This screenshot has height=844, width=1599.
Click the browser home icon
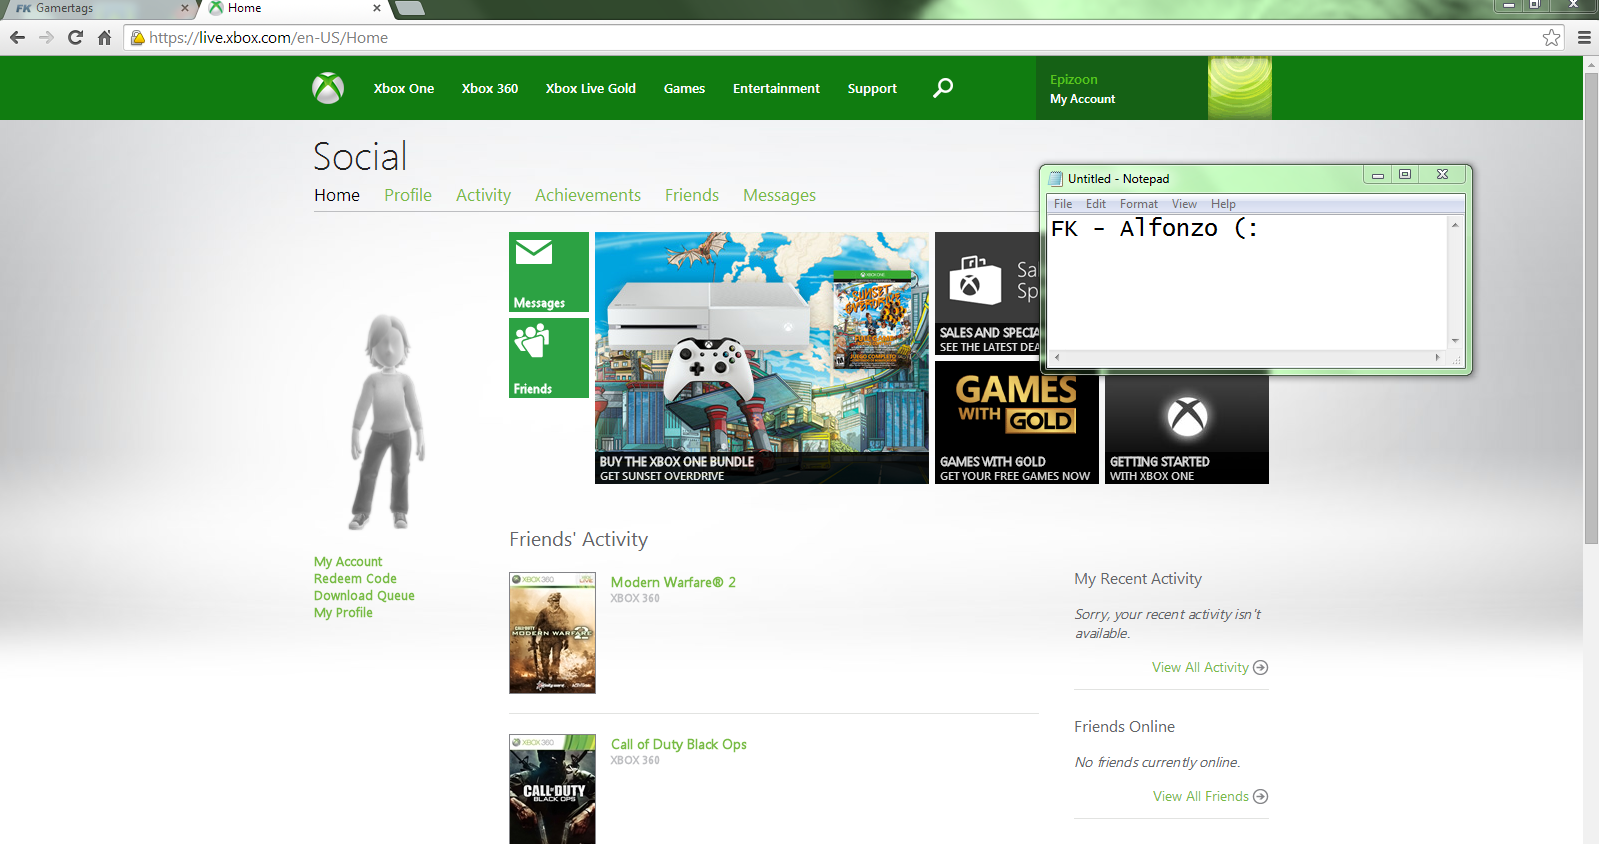[104, 37]
